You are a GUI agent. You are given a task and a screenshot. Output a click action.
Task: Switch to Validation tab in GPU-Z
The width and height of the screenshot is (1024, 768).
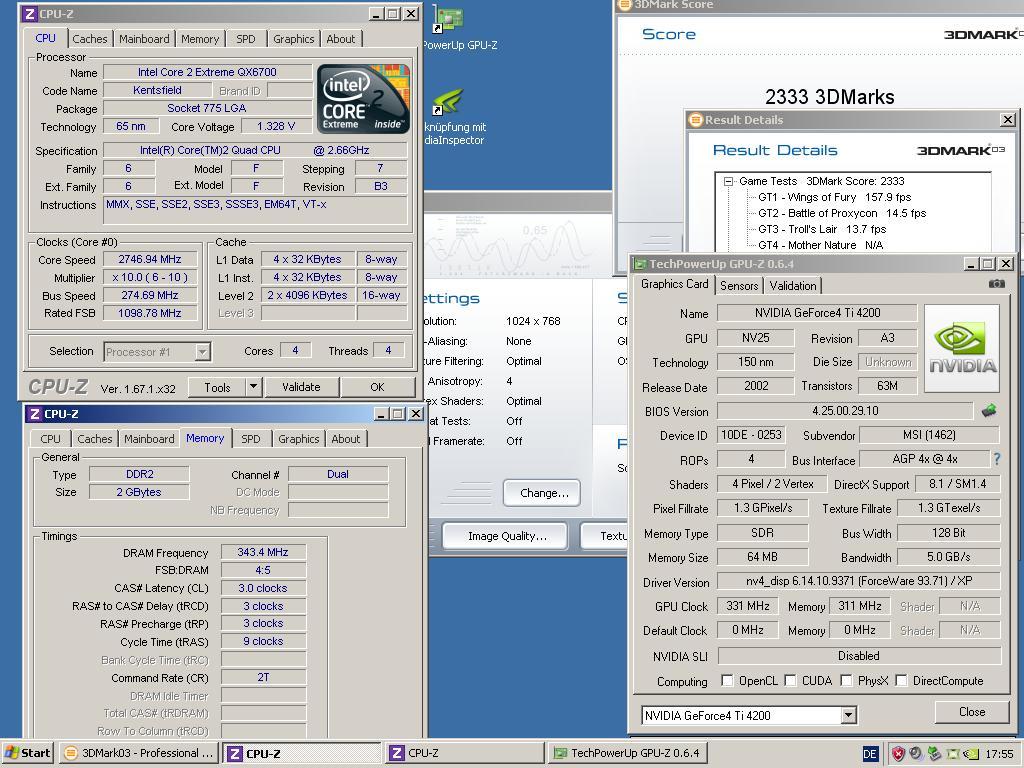793,285
